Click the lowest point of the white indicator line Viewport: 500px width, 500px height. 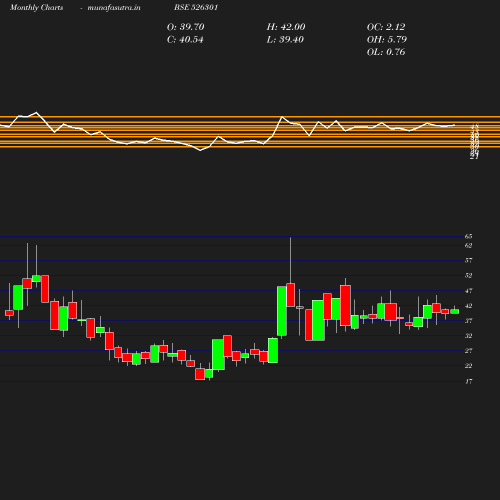(200, 151)
